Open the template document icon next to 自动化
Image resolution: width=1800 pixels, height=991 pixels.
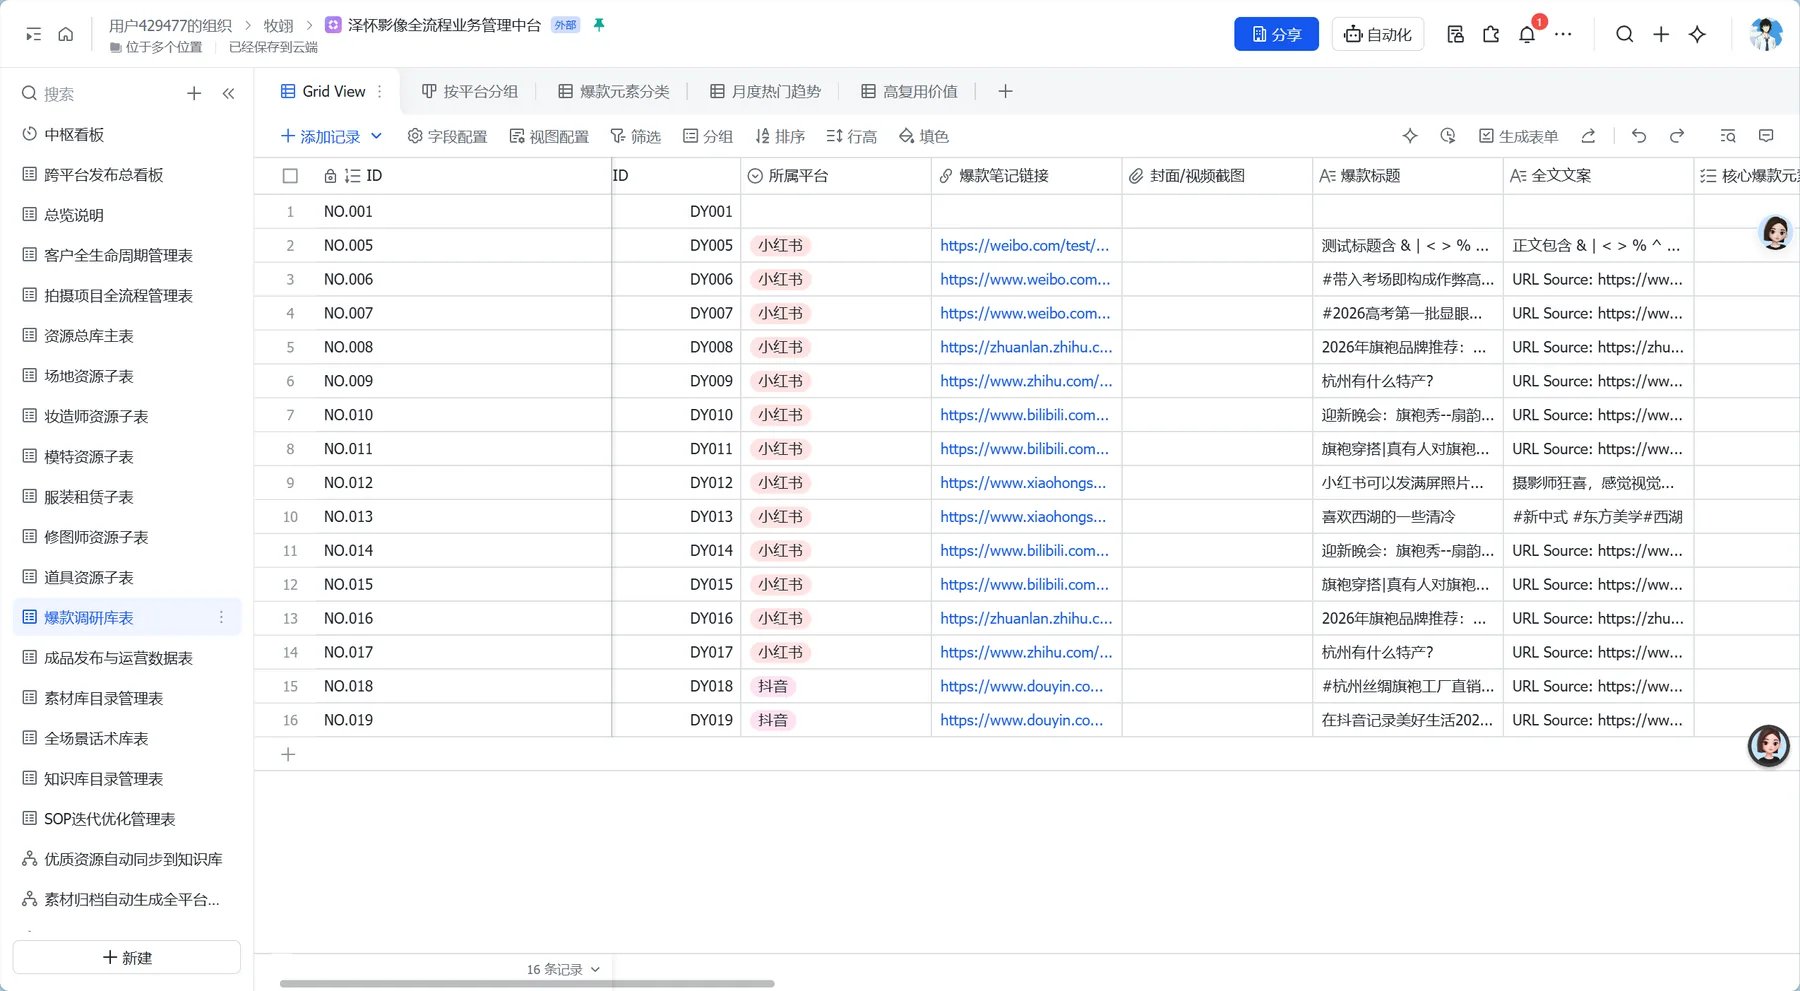click(x=1455, y=34)
